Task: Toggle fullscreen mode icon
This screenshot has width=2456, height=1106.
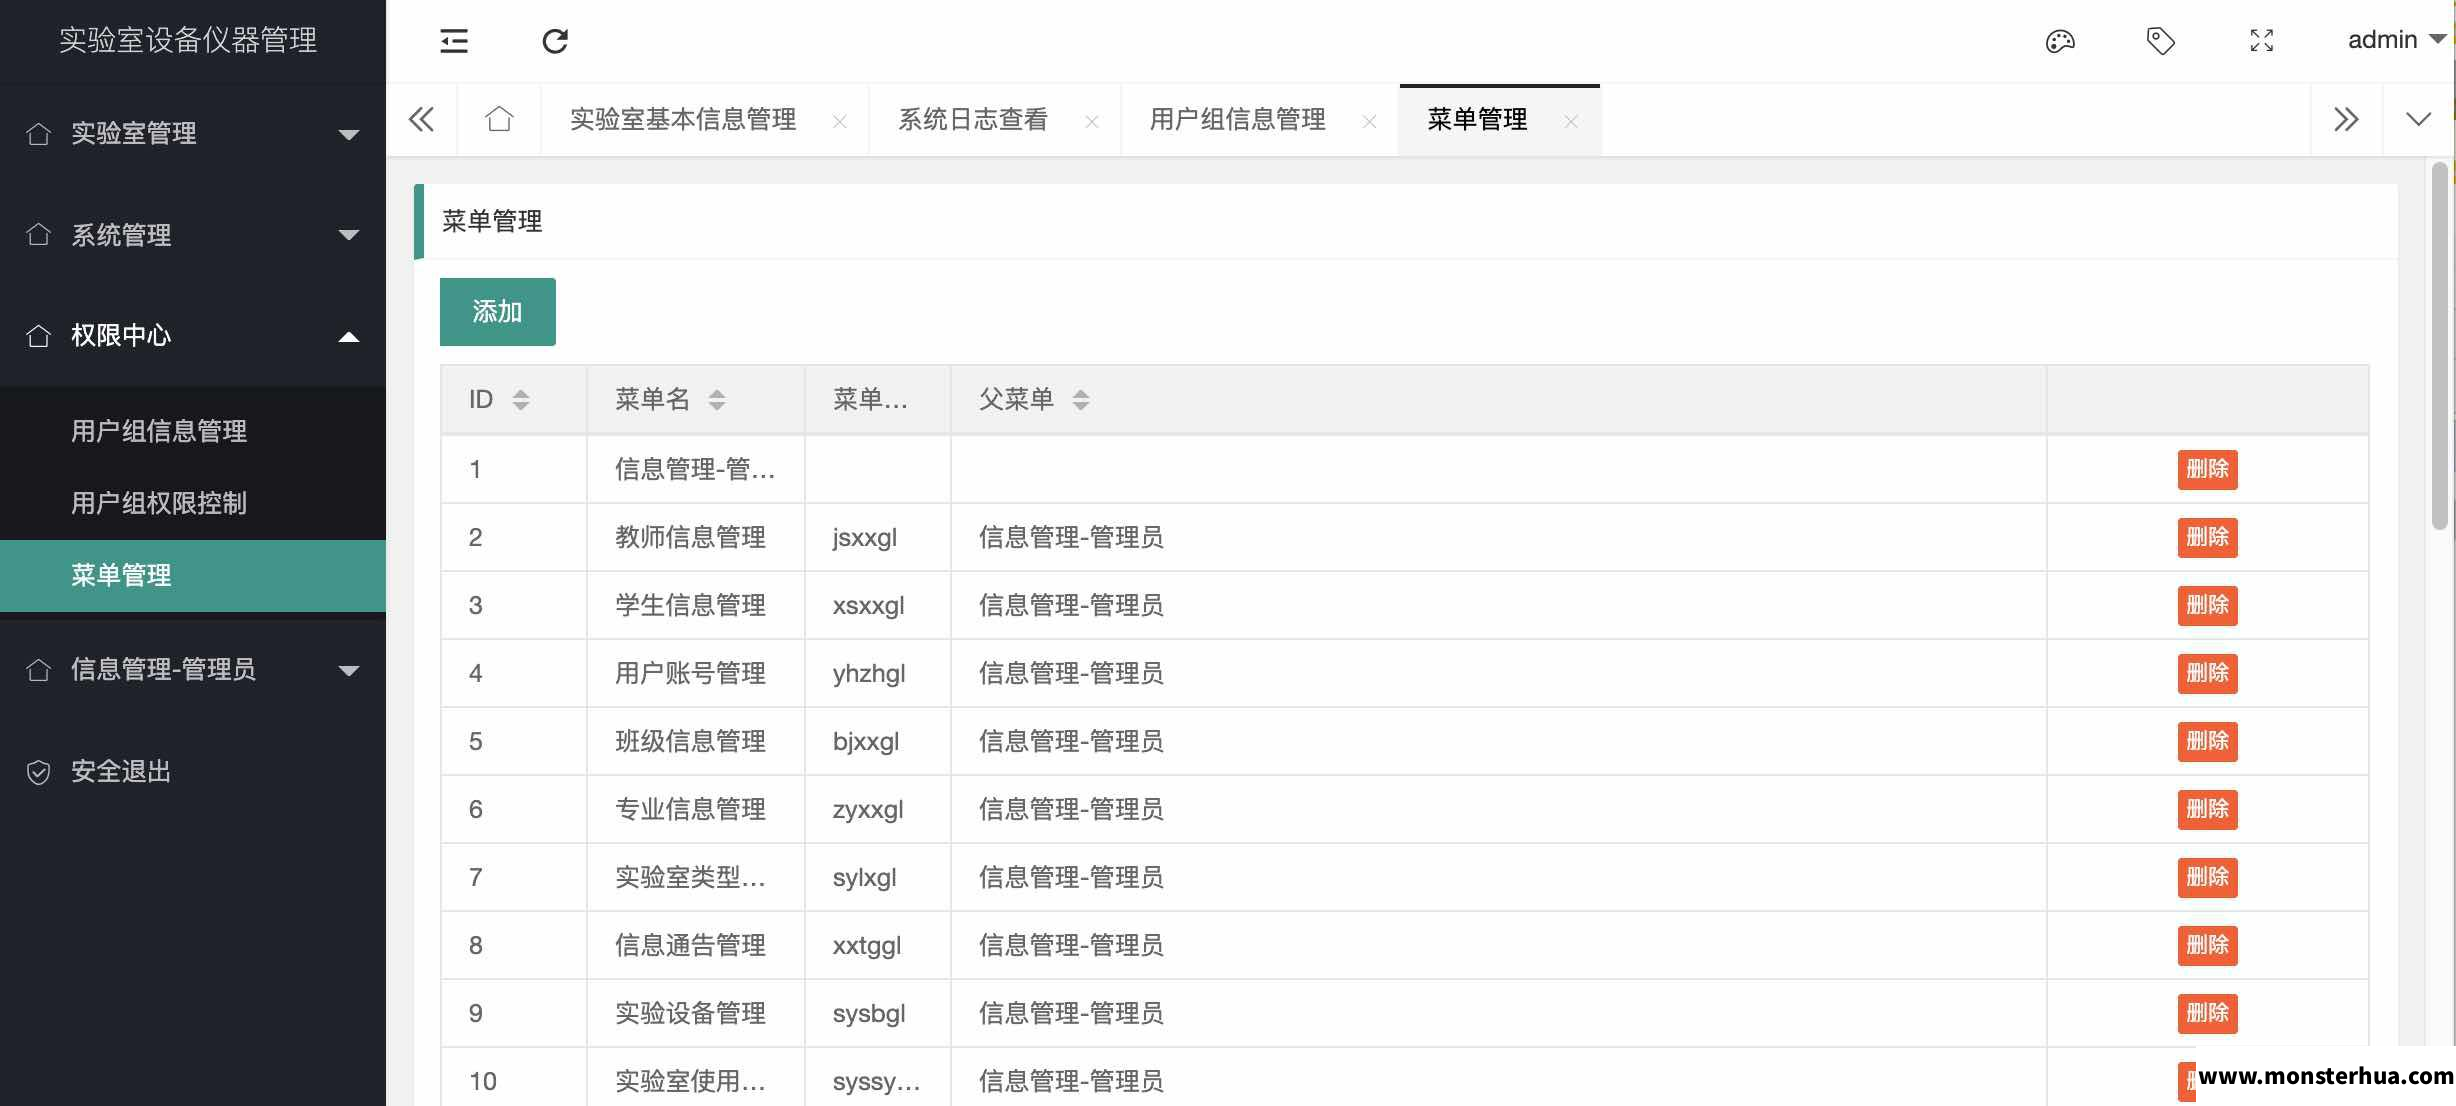Action: click(x=2262, y=41)
